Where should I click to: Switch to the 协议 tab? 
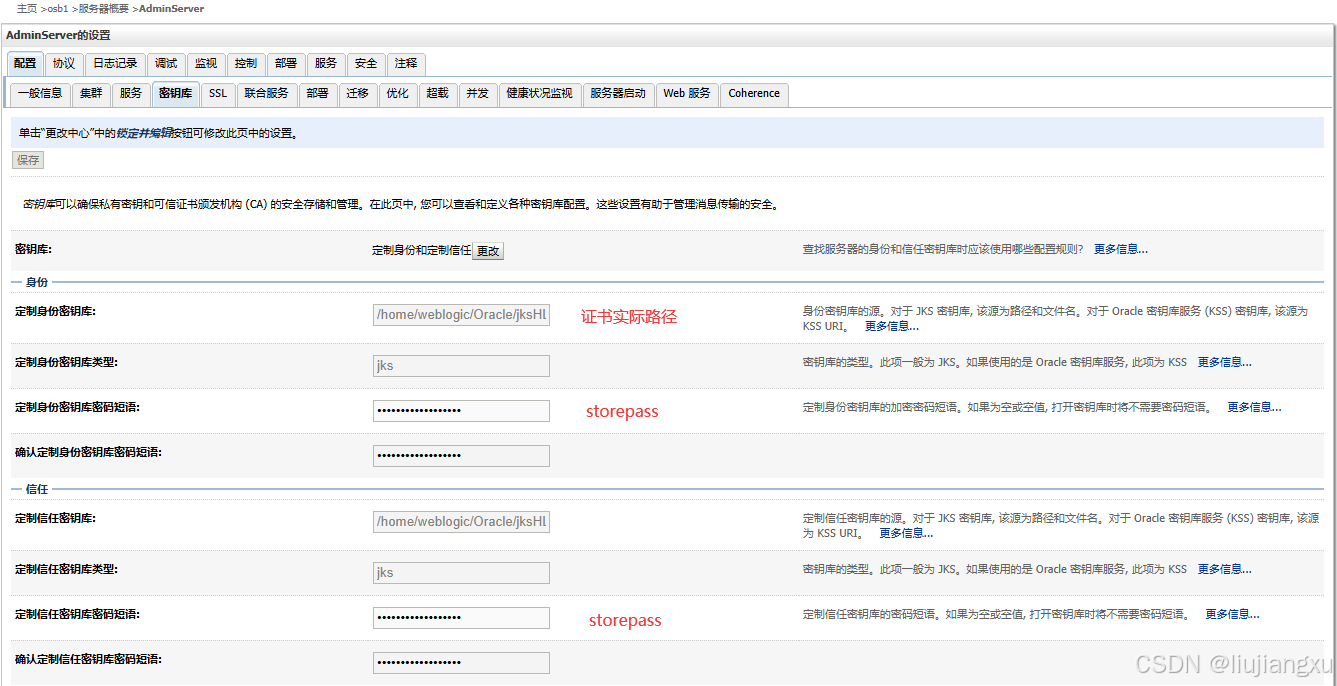(x=64, y=63)
